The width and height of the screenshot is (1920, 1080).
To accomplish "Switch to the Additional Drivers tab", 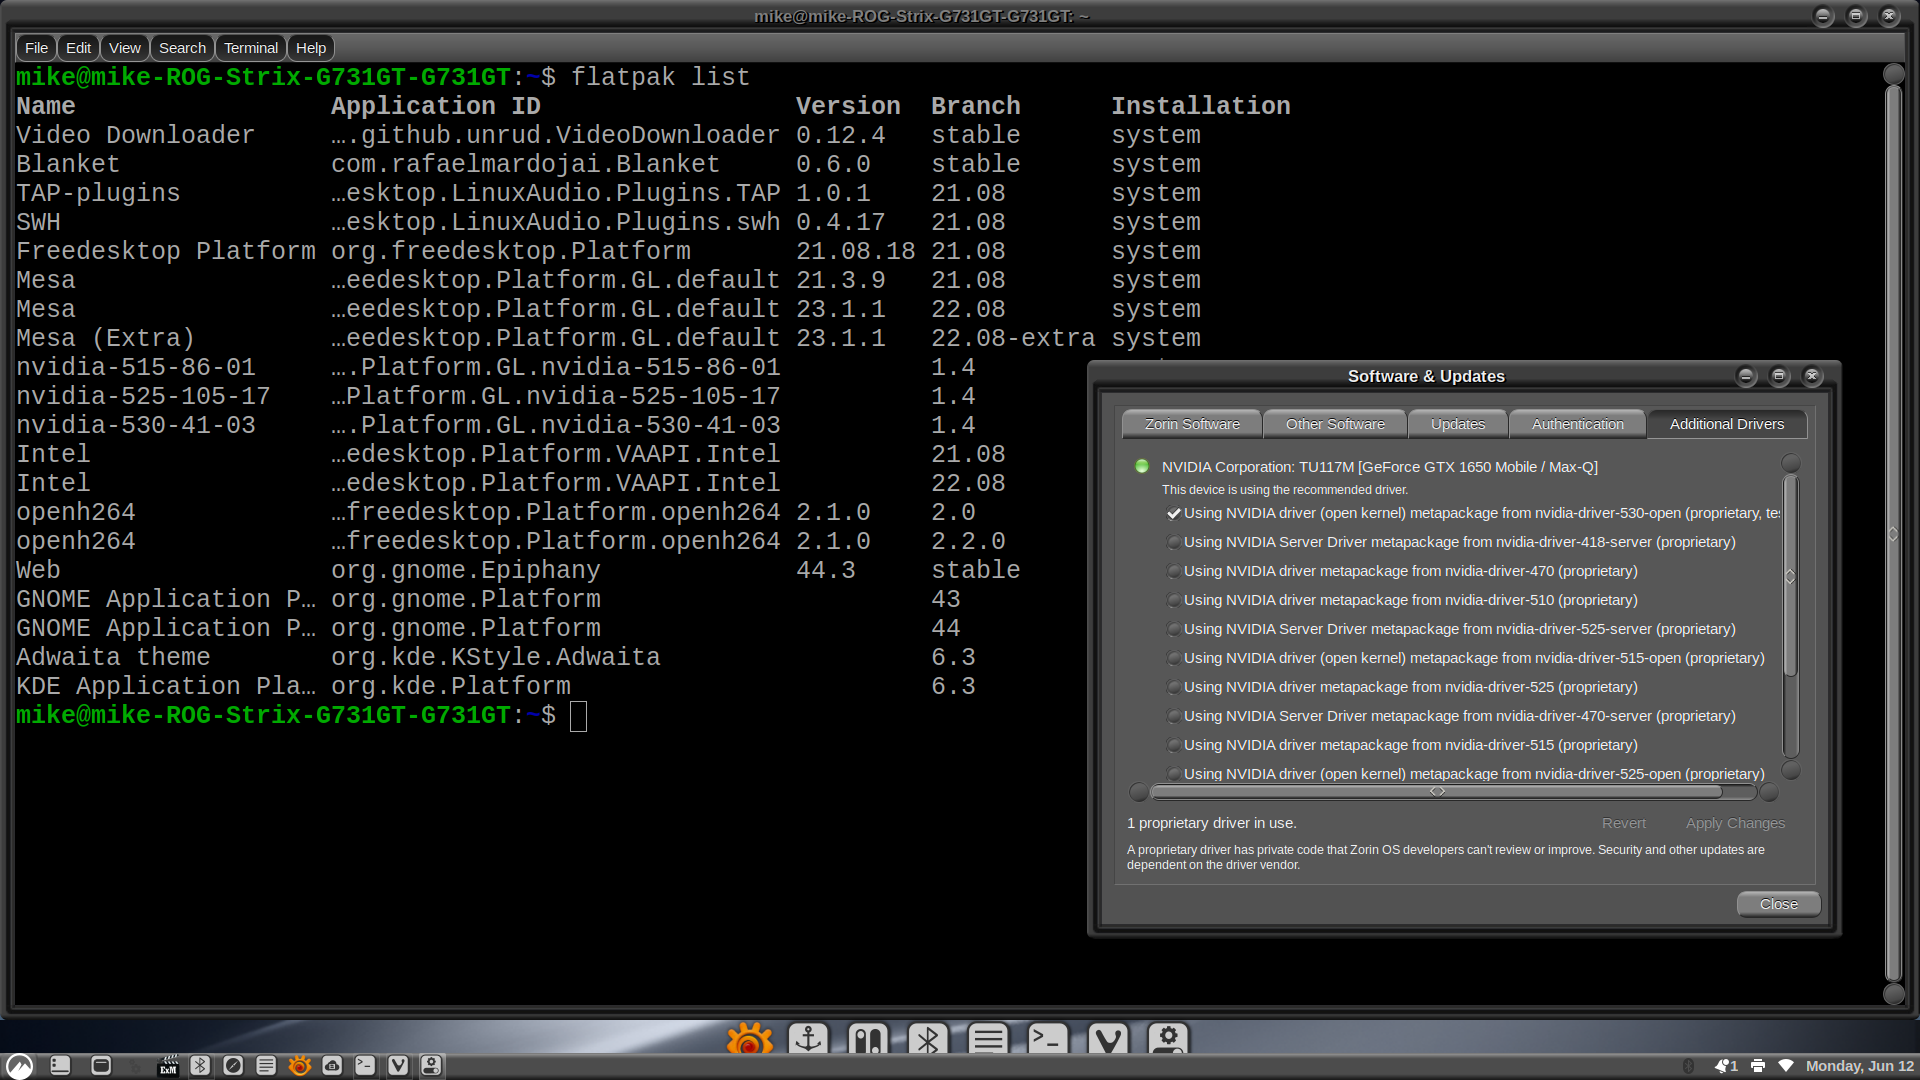I will point(1727,424).
